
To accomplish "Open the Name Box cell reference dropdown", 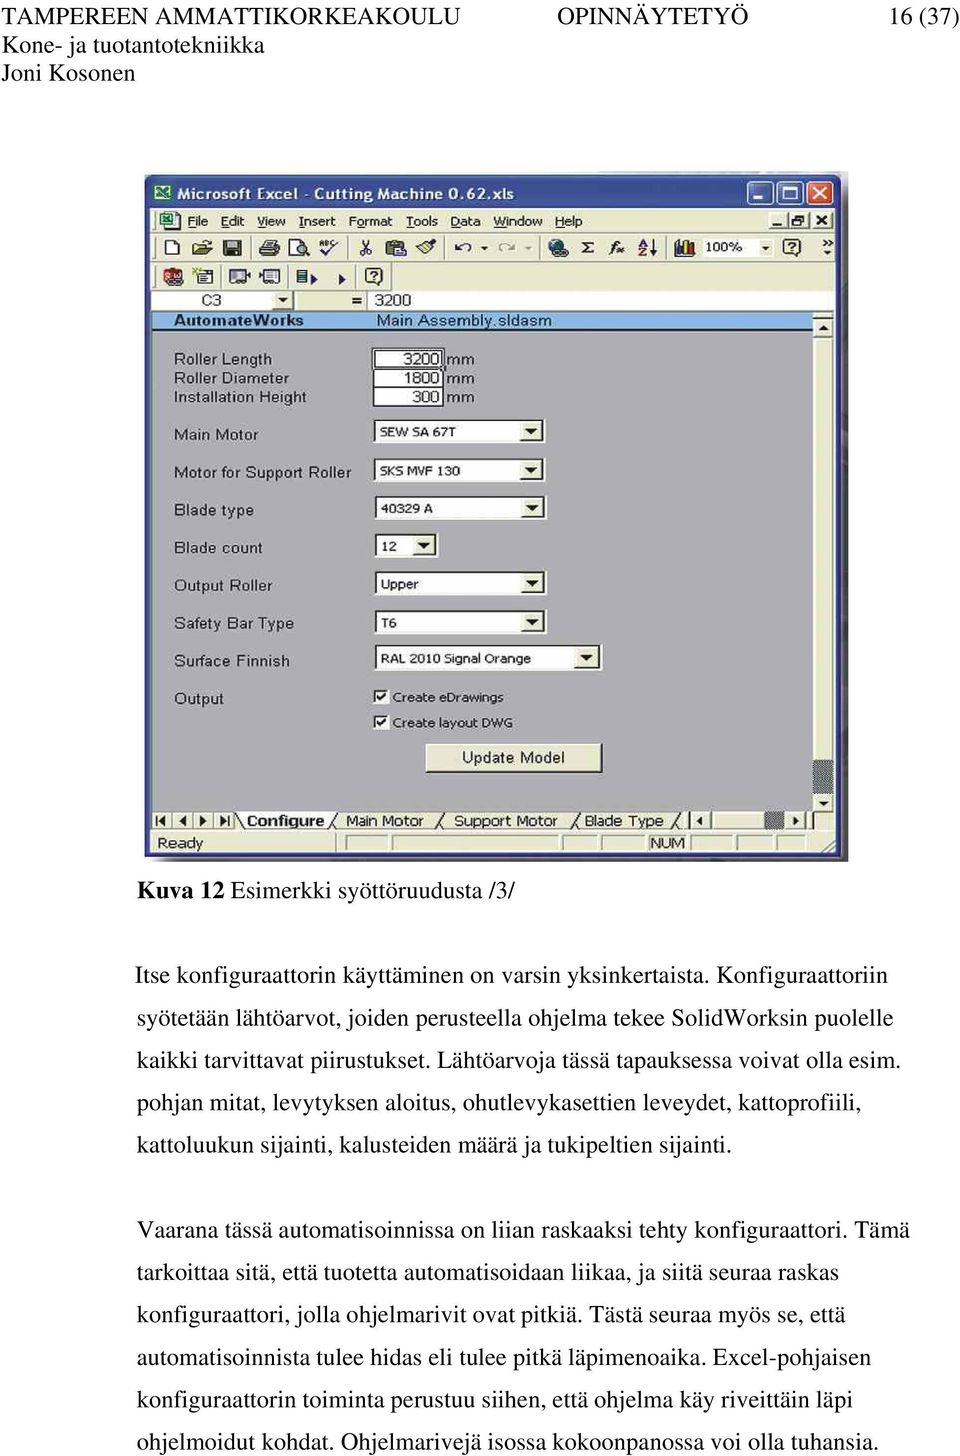I will click(x=283, y=300).
